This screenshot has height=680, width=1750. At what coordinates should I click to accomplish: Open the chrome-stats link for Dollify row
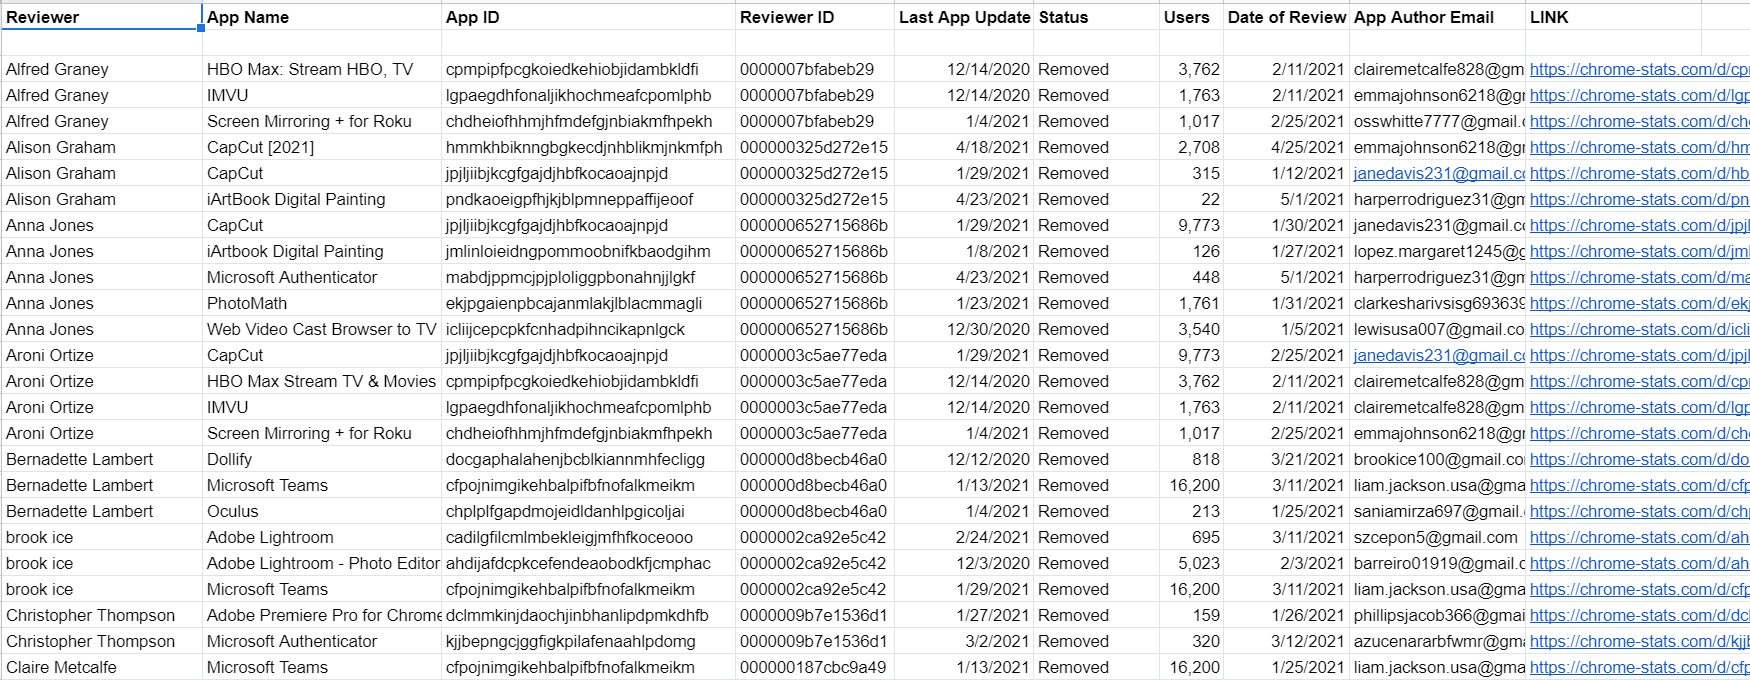coord(1639,459)
